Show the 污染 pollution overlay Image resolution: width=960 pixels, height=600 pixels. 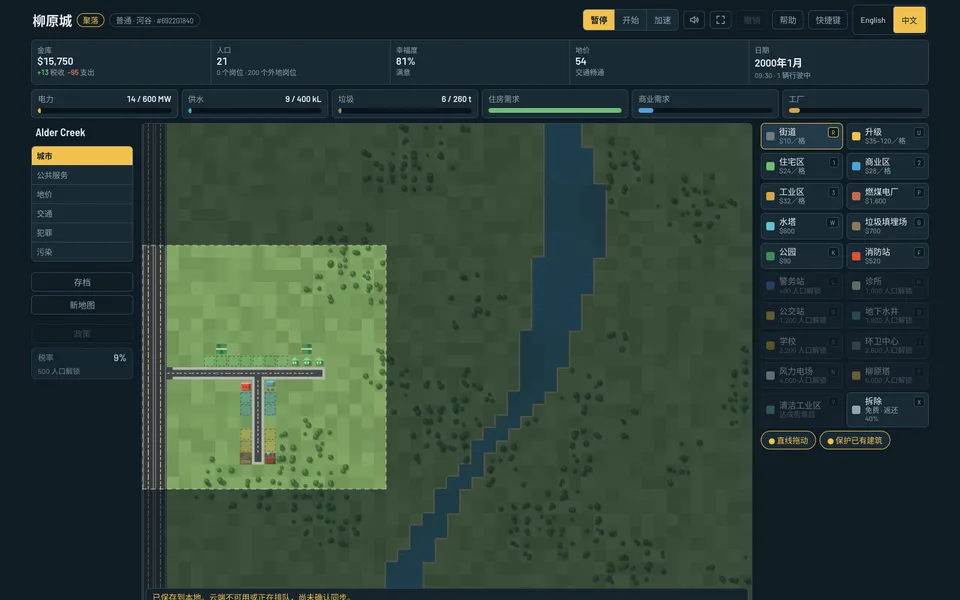click(82, 252)
